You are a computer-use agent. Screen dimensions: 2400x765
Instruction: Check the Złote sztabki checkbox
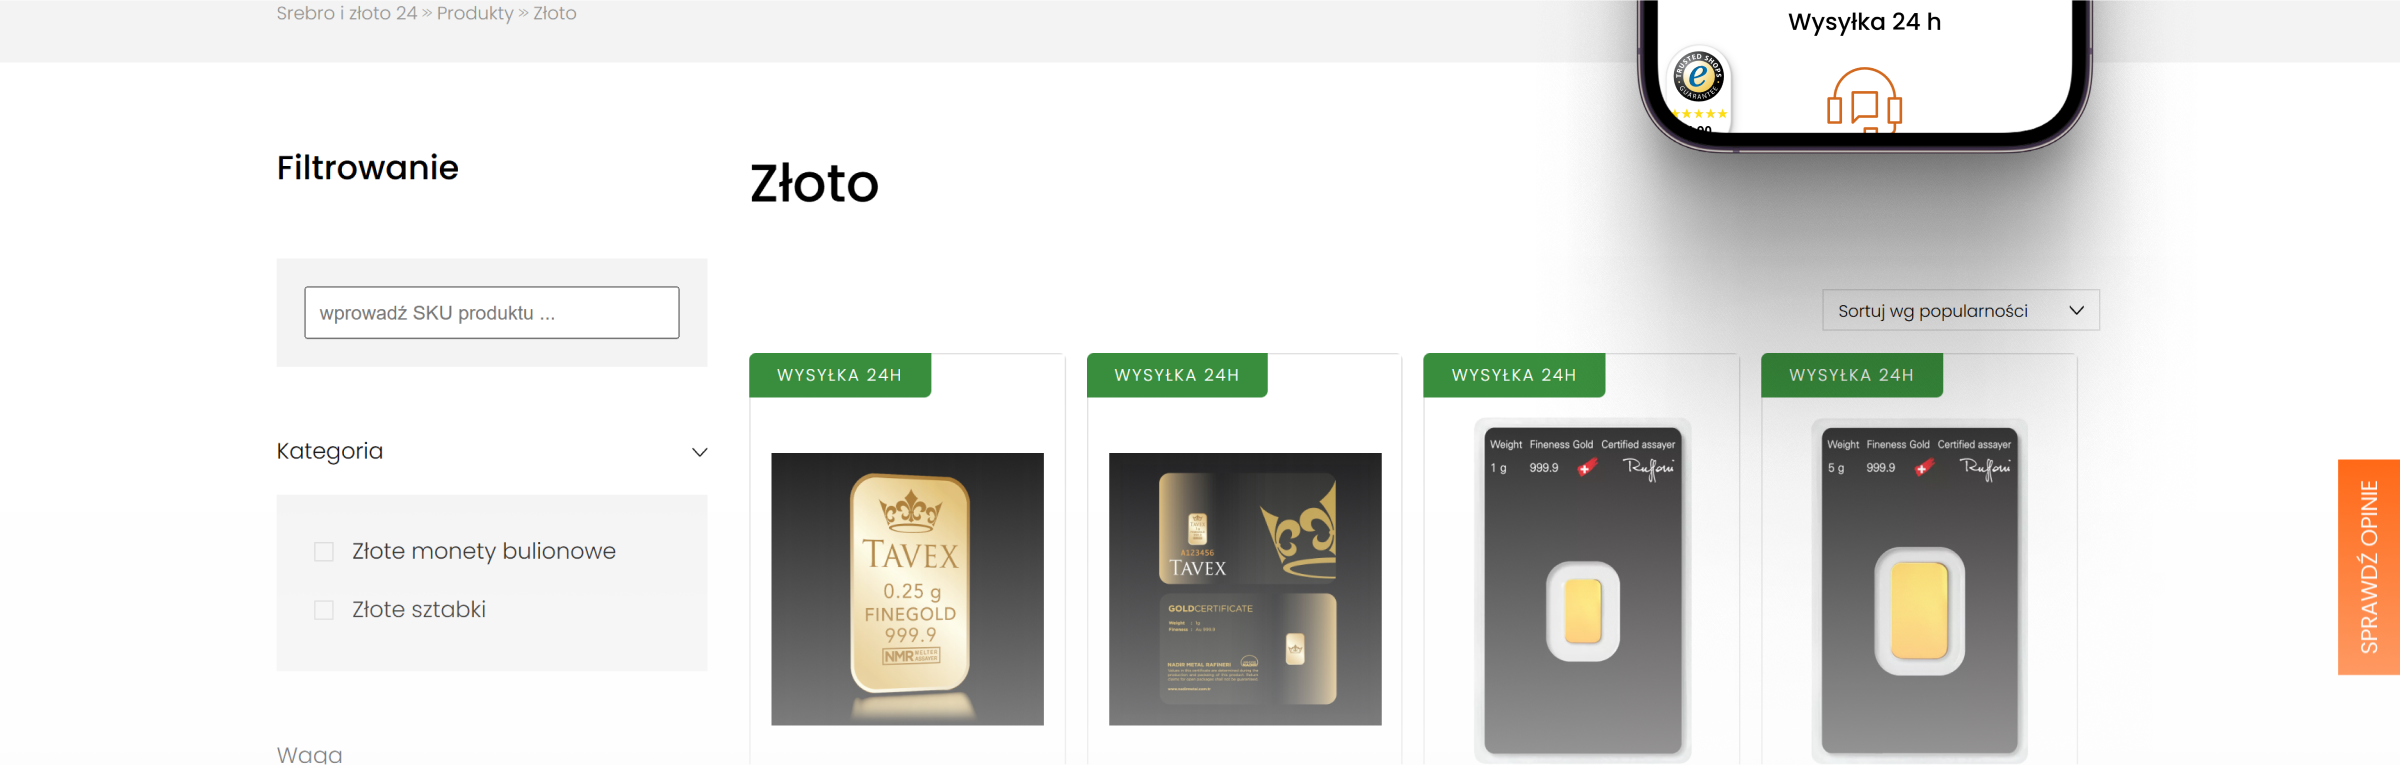coord(324,610)
